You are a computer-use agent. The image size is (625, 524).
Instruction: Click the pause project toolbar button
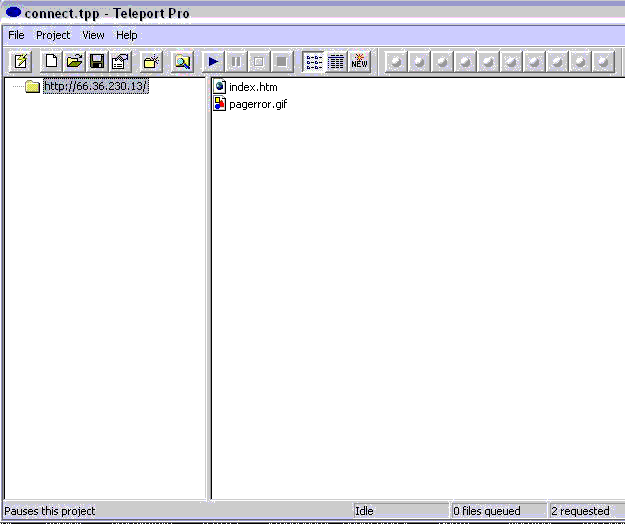pos(236,61)
